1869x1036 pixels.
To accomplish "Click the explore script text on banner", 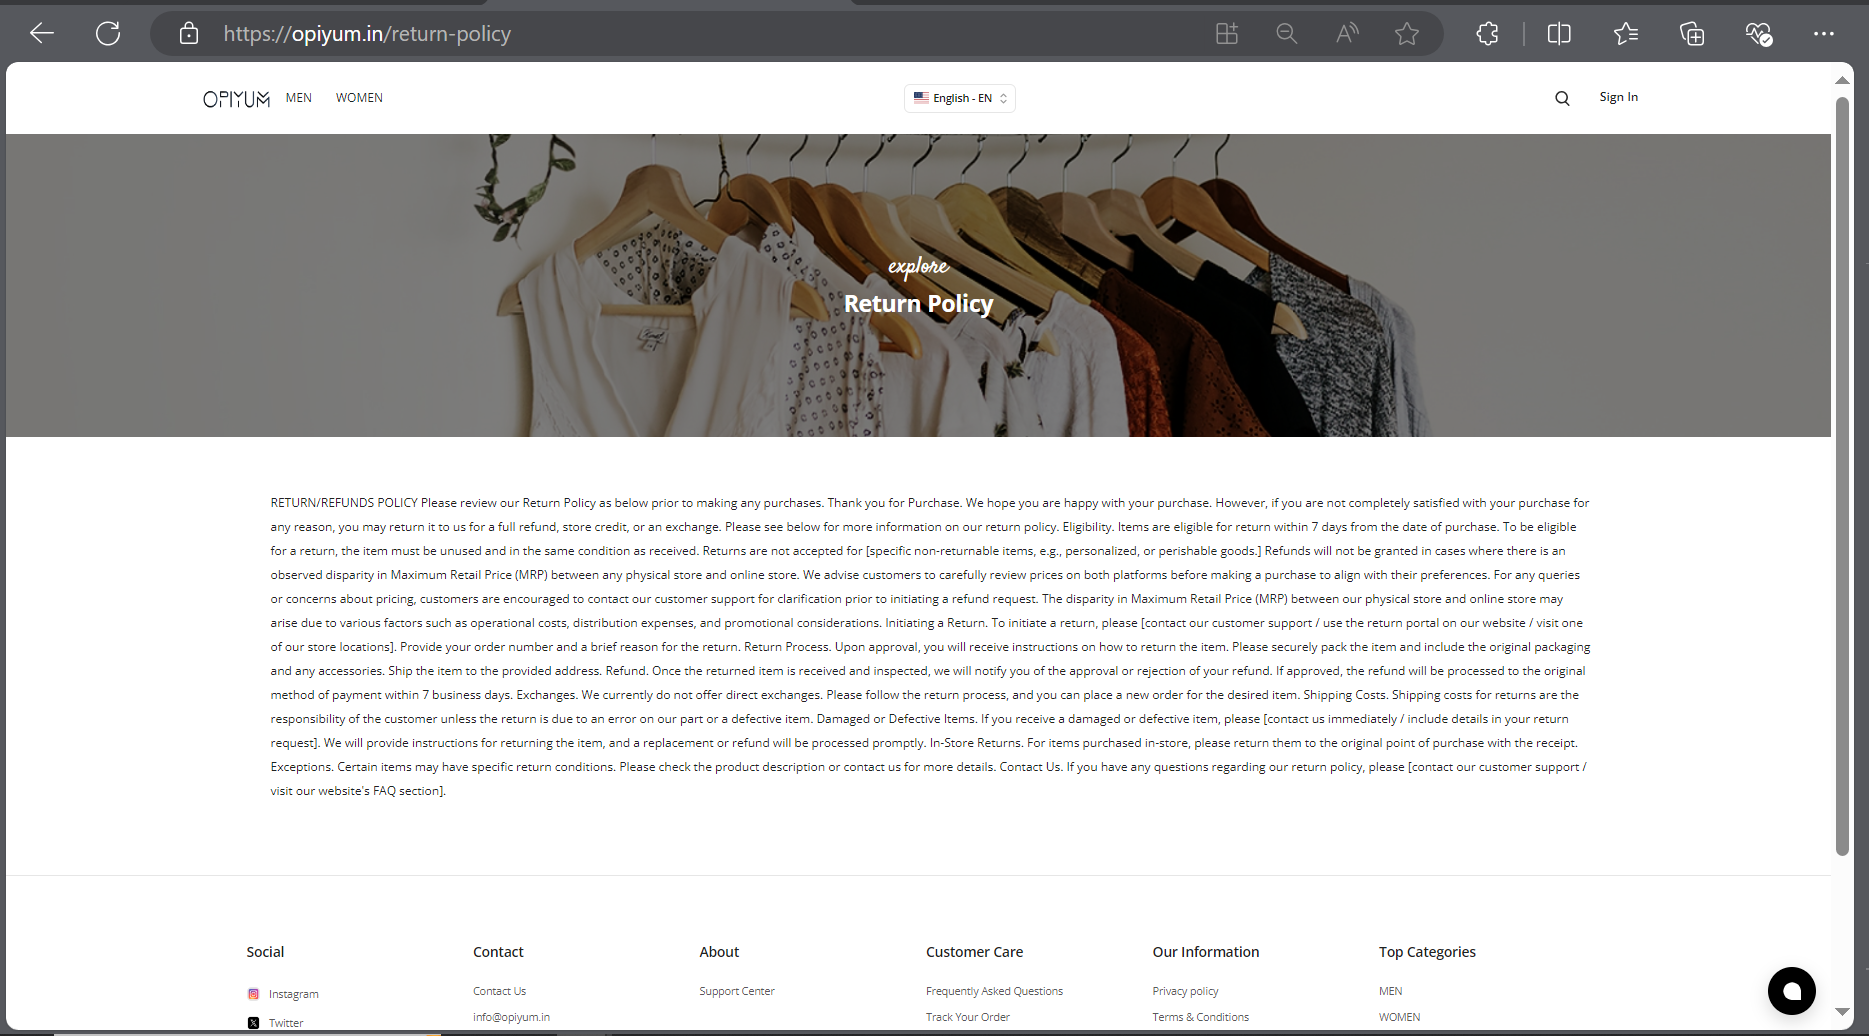I will click(x=918, y=266).
